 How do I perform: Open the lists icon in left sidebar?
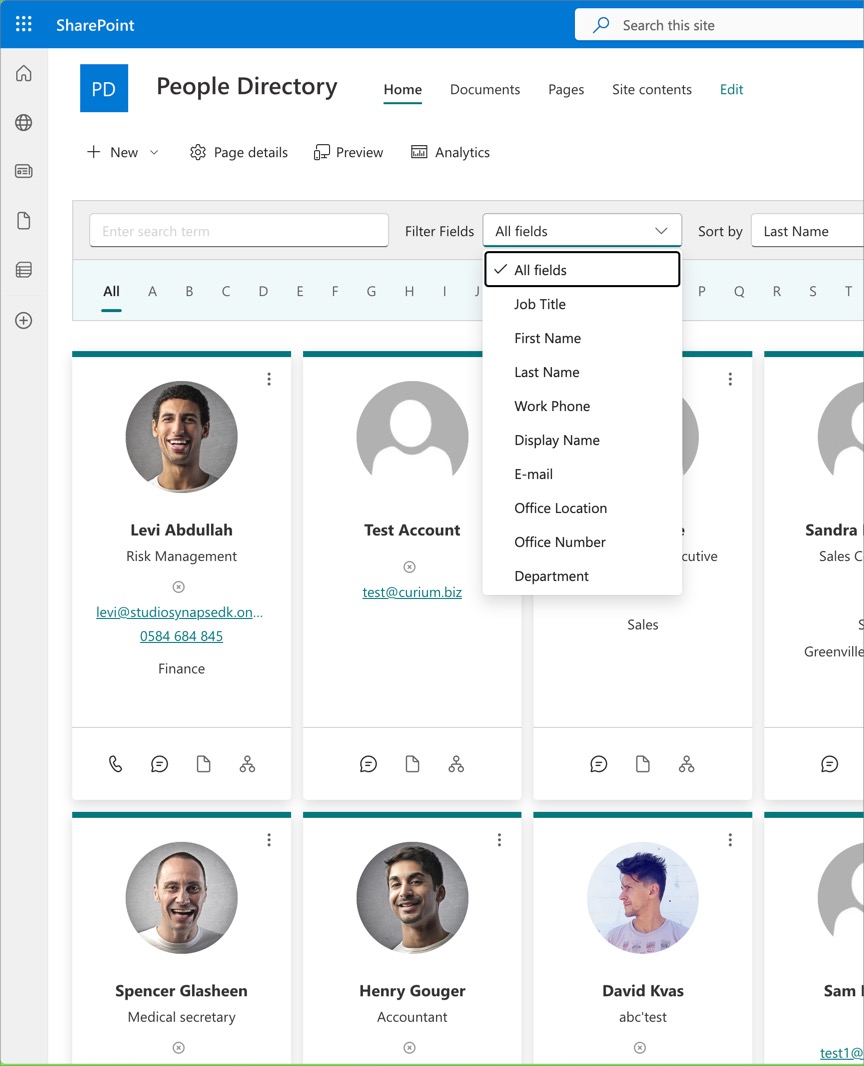24,270
